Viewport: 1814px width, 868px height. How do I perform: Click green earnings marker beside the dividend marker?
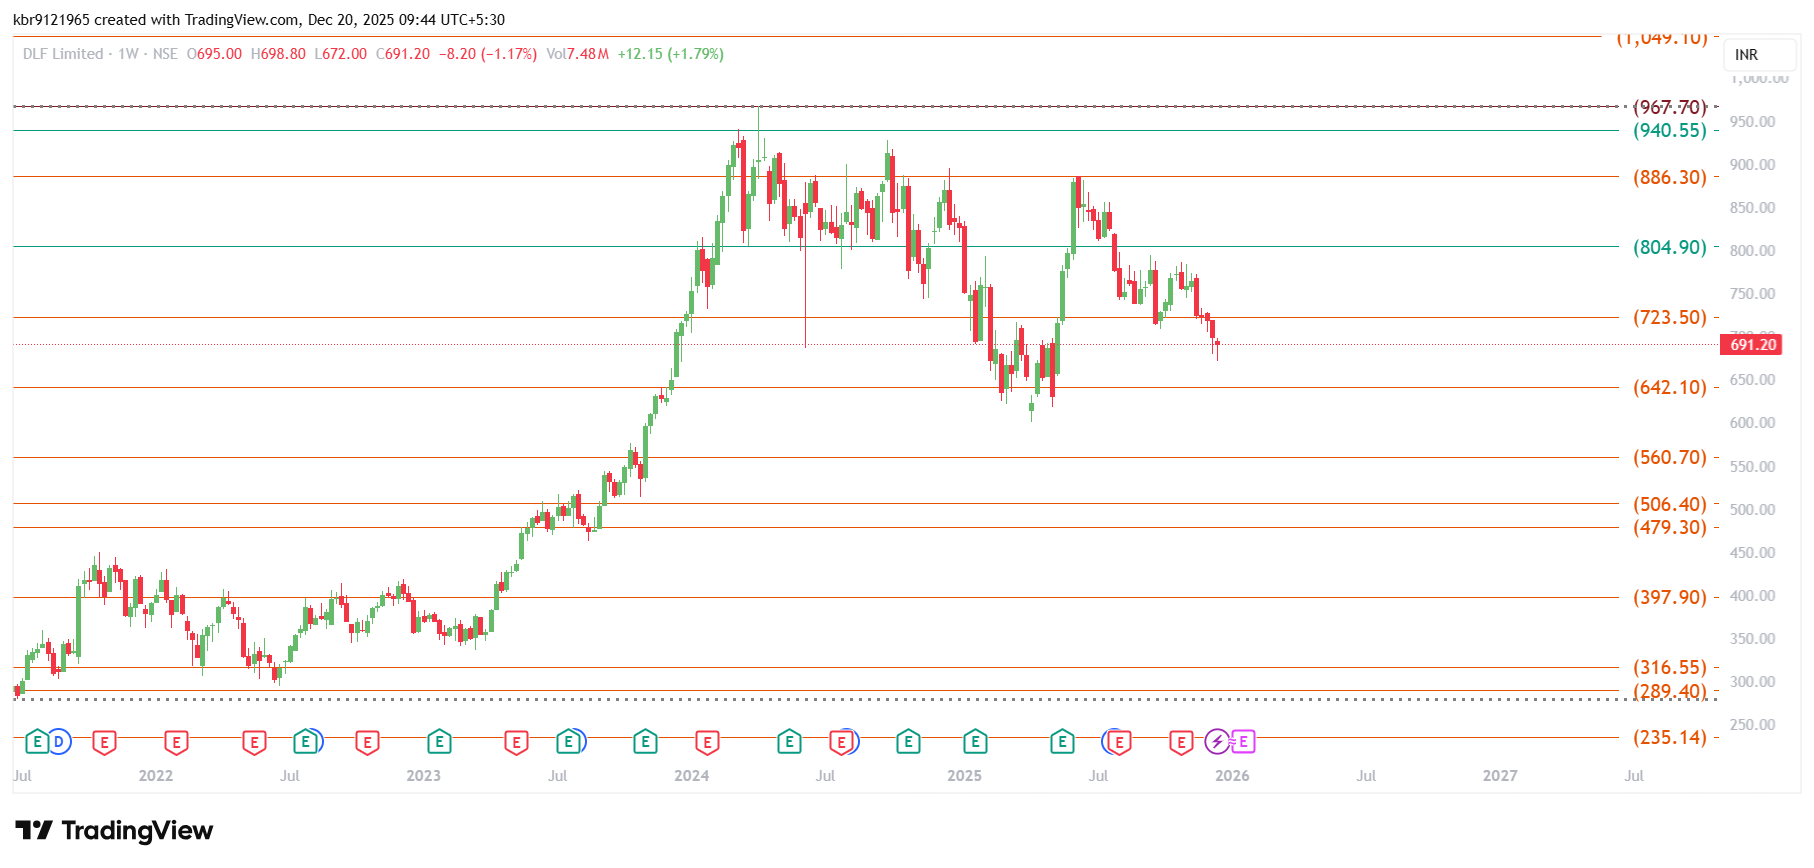(37, 741)
